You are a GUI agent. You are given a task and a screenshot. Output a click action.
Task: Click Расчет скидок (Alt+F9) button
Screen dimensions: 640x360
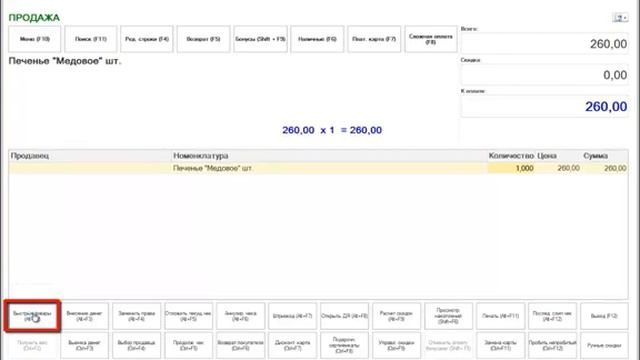(396, 316)
